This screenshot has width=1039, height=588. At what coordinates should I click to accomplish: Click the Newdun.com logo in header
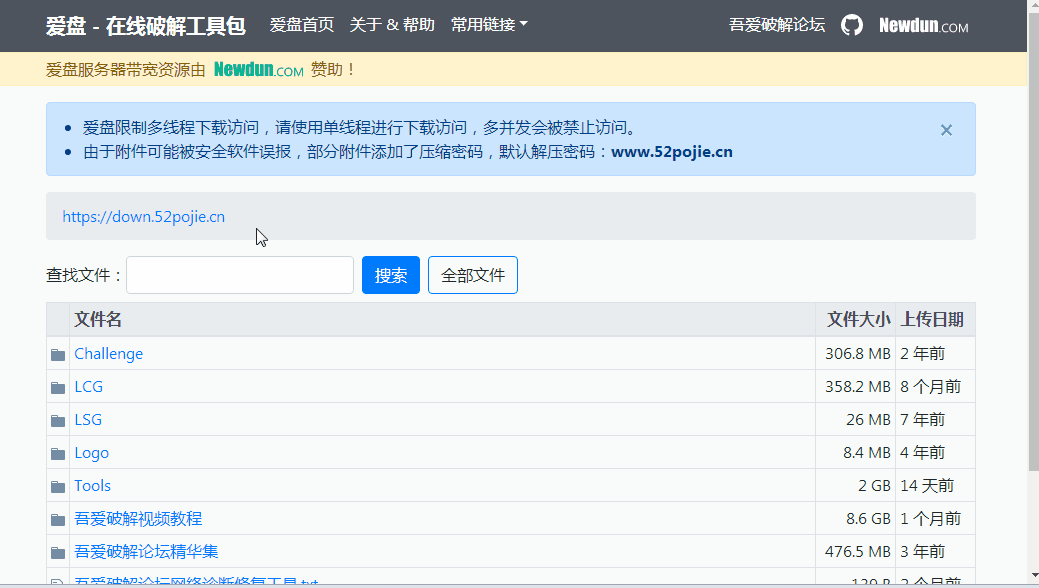[923, 26]
